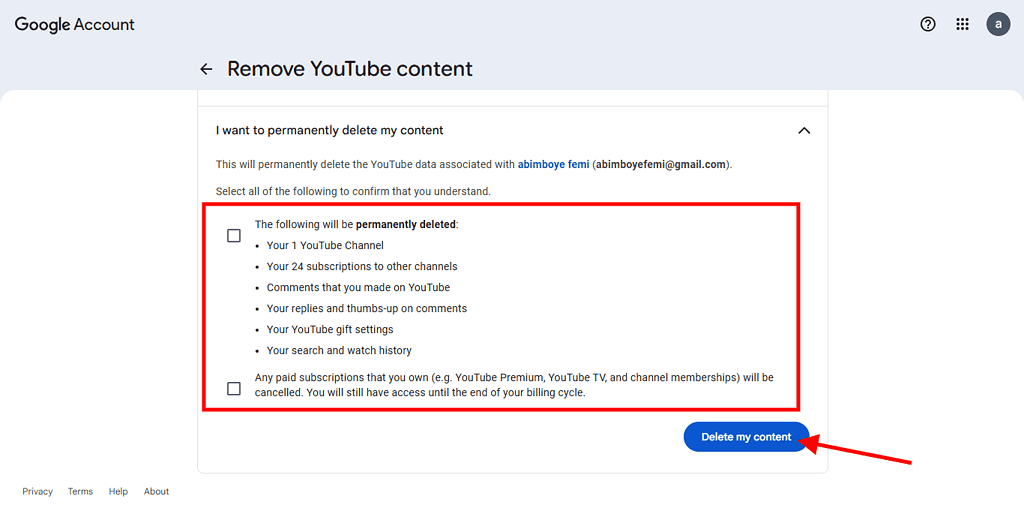Open the Google apps grid

click(x=962, y=25)
